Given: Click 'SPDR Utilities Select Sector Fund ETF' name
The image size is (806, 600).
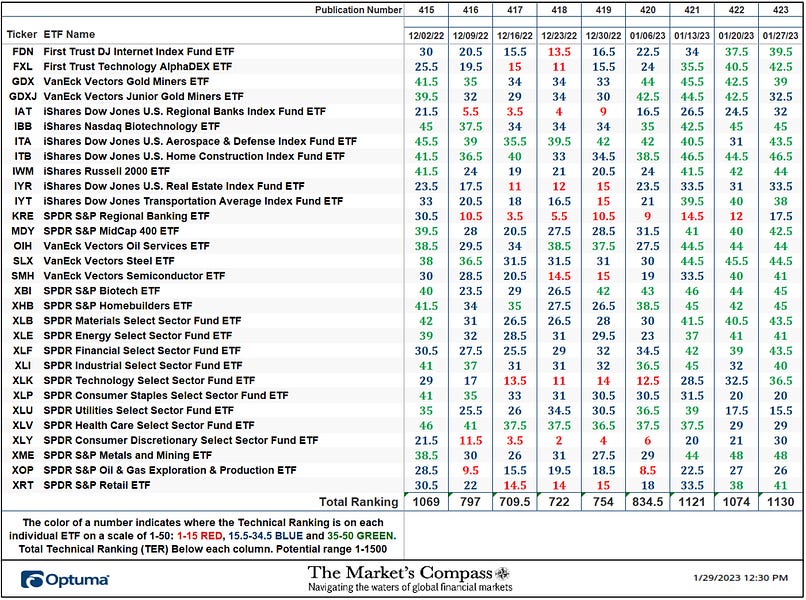Looking at the screenshot, I should (x=139, y=411).
